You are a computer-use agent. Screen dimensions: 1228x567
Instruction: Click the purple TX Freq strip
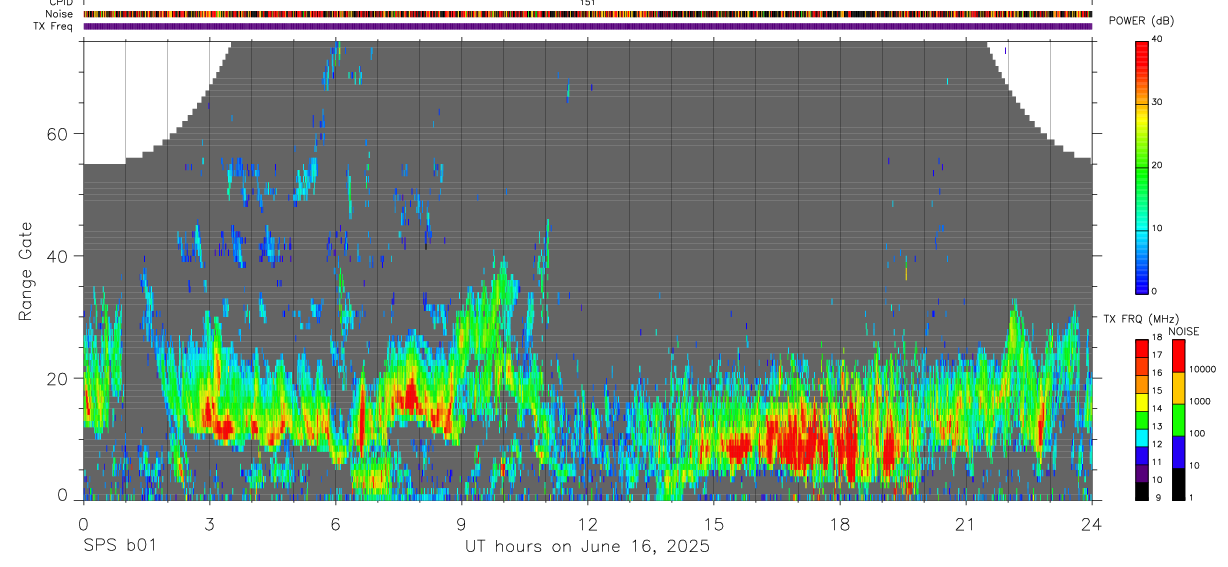tap(587, 26)
